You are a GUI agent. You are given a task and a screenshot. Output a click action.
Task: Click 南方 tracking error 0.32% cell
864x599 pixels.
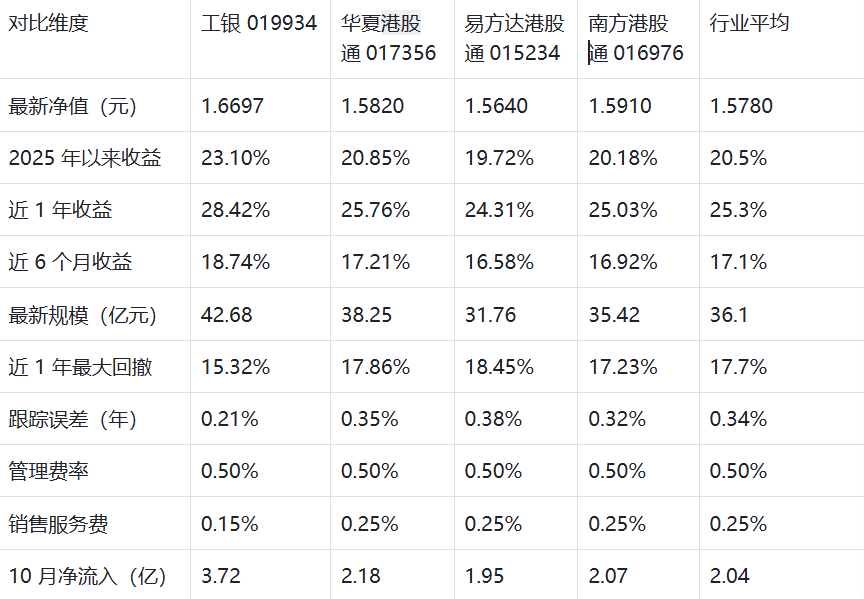(x=638, y=419)
